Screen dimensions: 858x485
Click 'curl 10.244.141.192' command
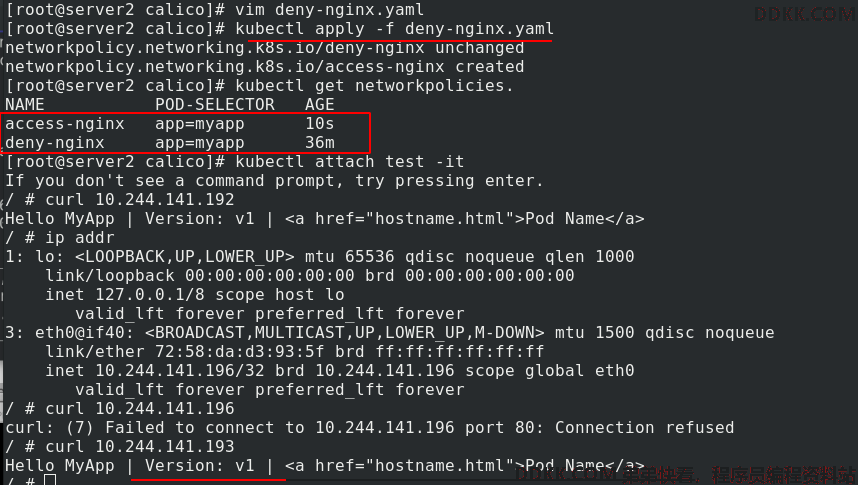point(140,200)
